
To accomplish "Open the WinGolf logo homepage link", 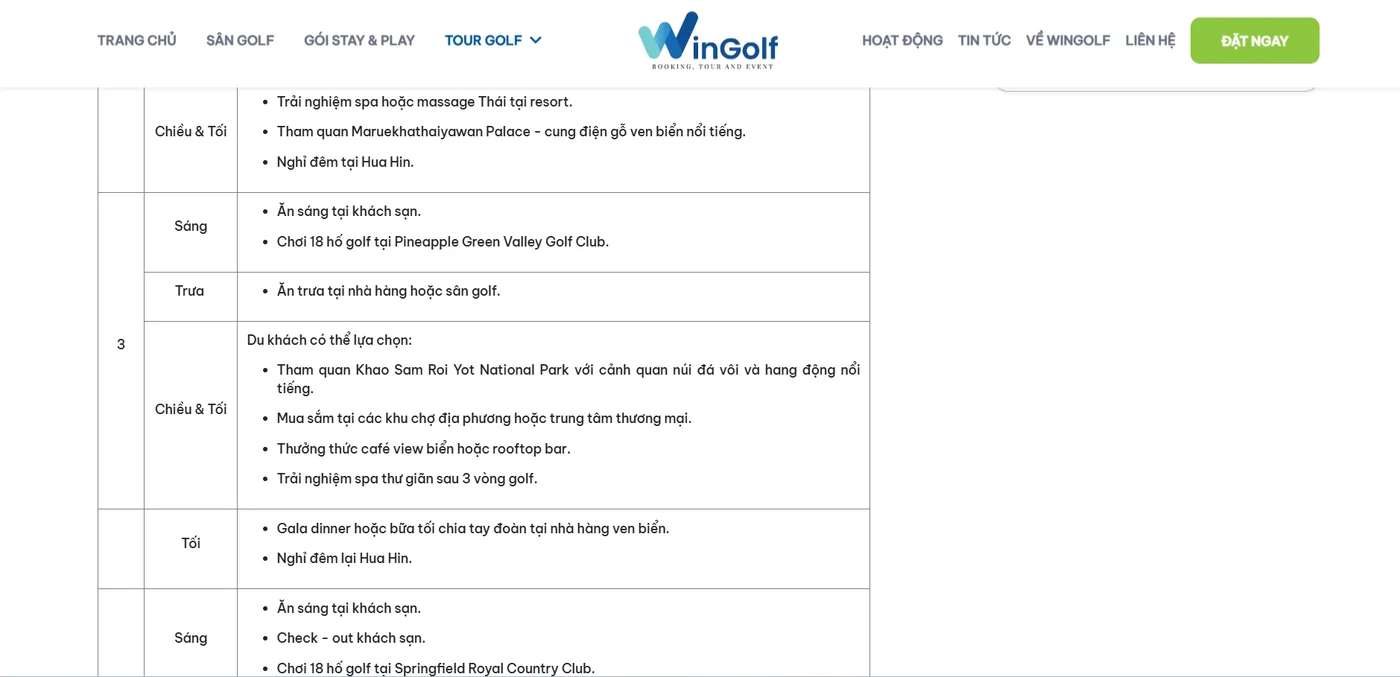I will (708, 40).
